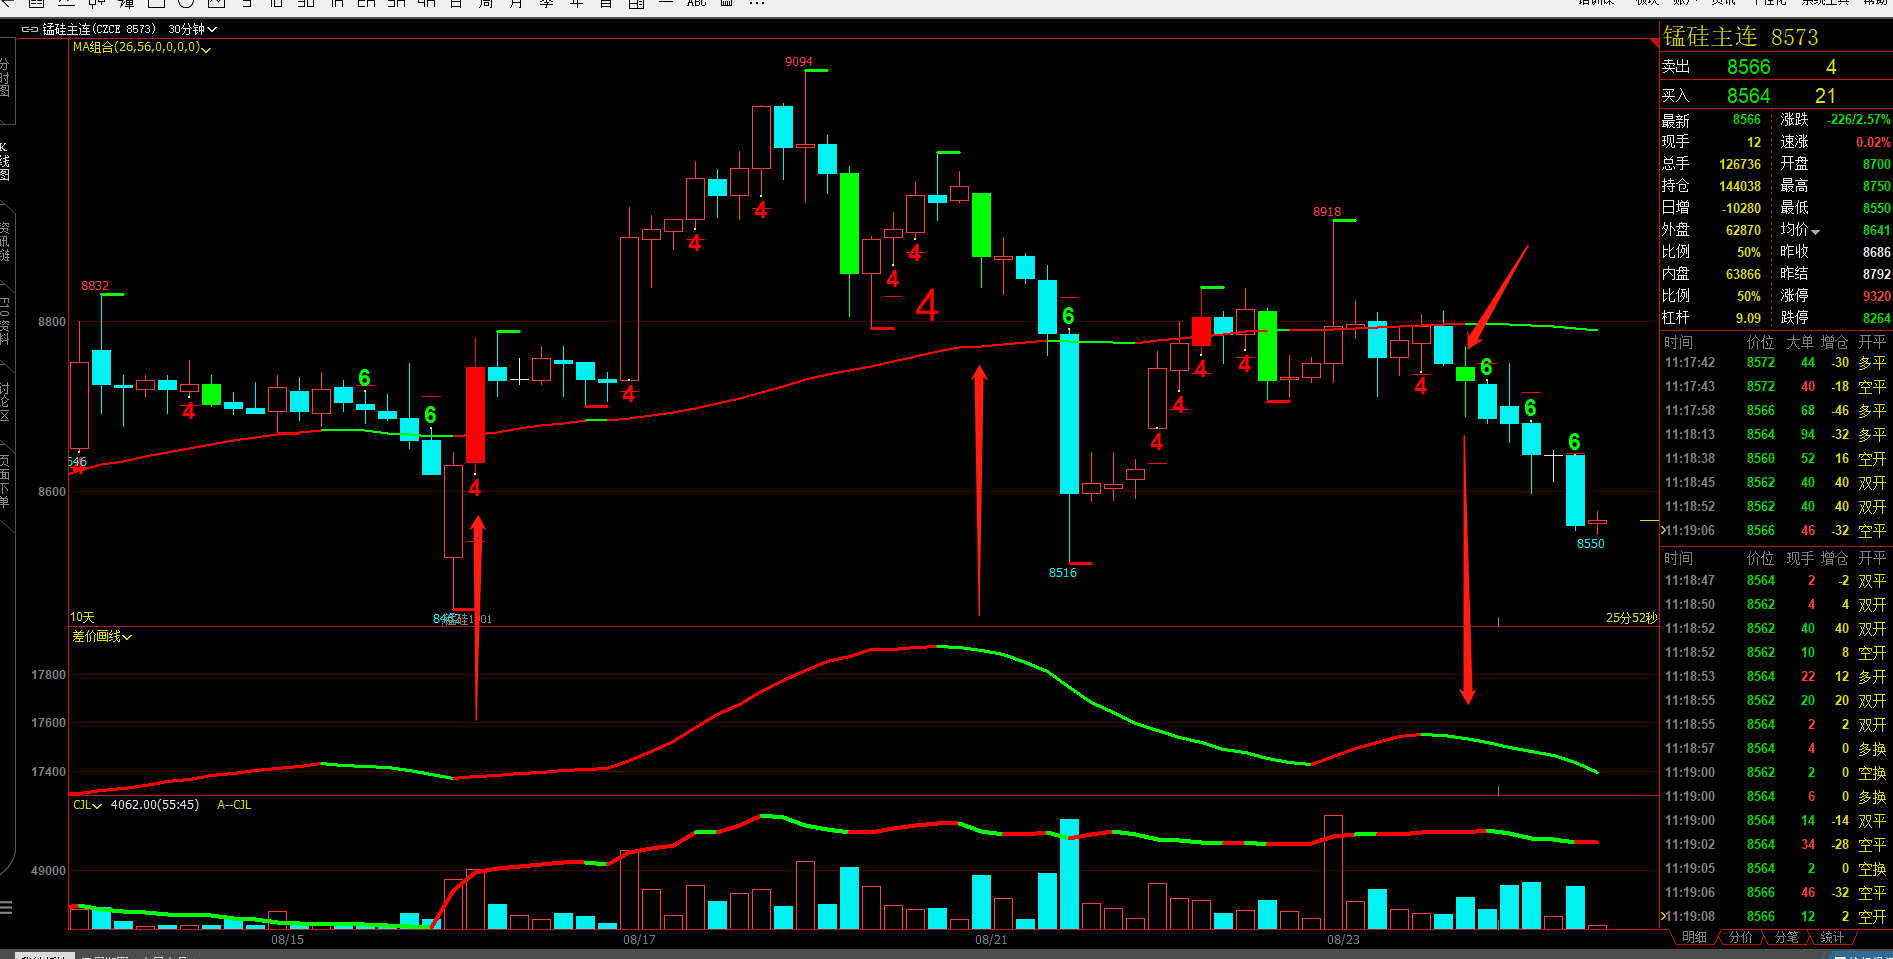
Task: Switch to the 统计 tab
Action: [x=1832, y=938]
